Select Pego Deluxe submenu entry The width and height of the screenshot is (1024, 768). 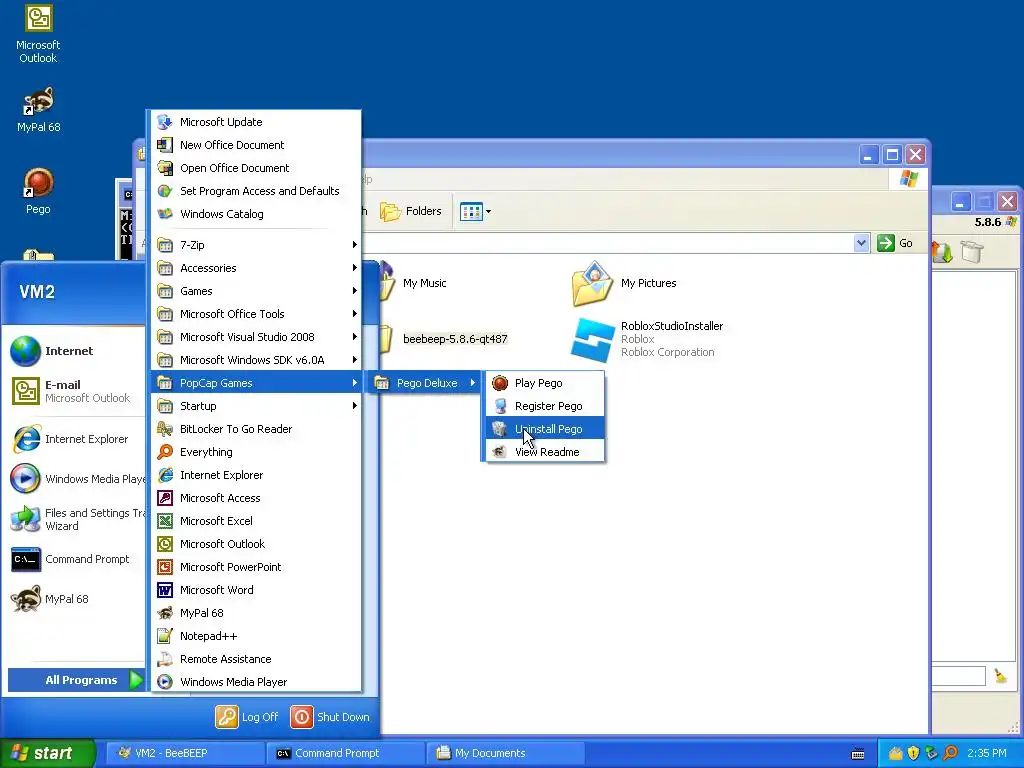pyautogui.click(x=425, y=383)
